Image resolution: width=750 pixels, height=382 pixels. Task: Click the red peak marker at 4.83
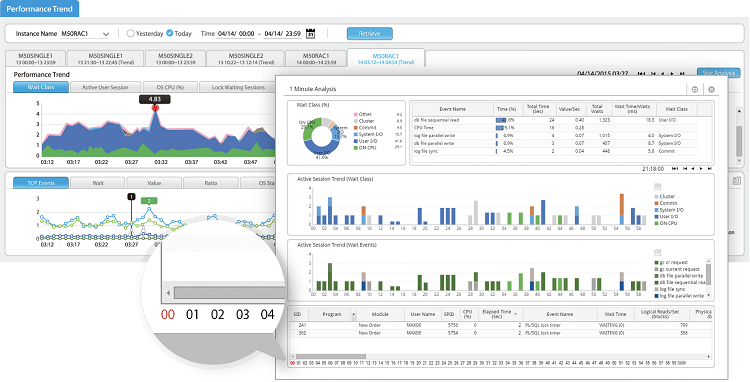[x=154, y=109]
